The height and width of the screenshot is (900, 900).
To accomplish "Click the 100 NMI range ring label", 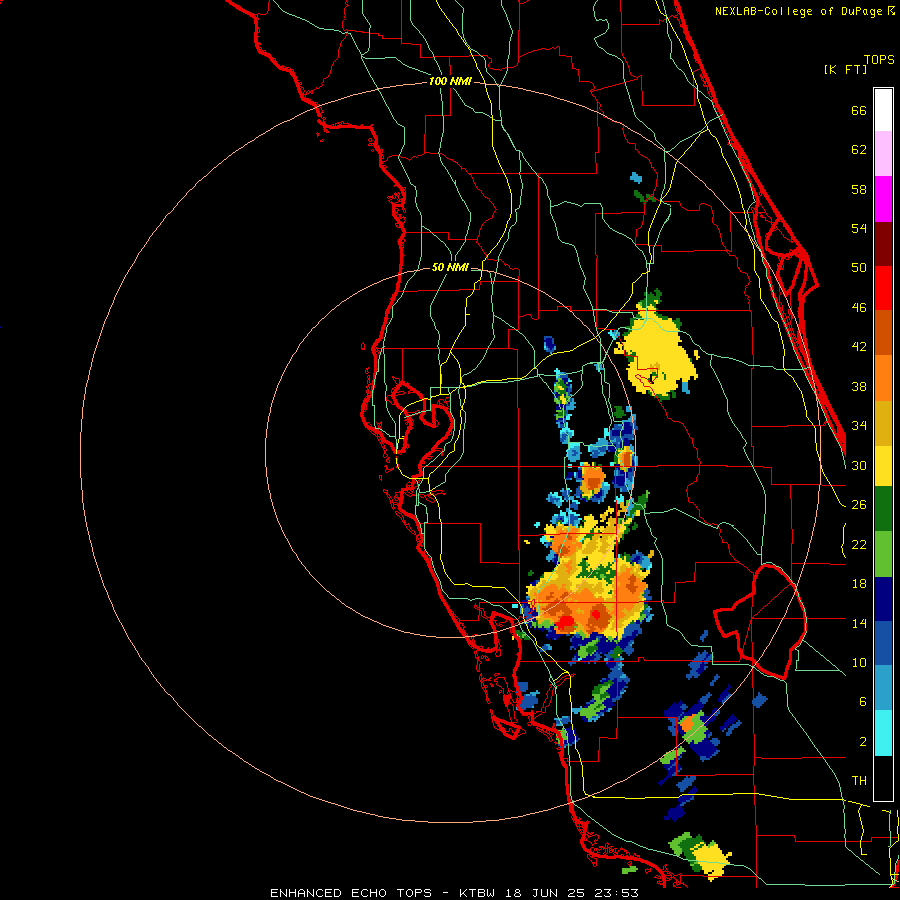I will pyautogui.click(x=451, y=81).
